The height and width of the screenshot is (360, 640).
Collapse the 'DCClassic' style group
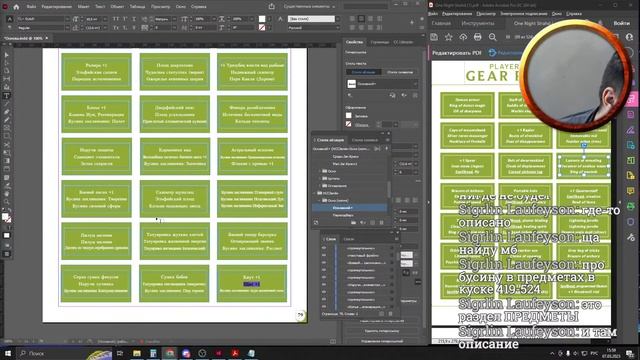tap(315, 193)
